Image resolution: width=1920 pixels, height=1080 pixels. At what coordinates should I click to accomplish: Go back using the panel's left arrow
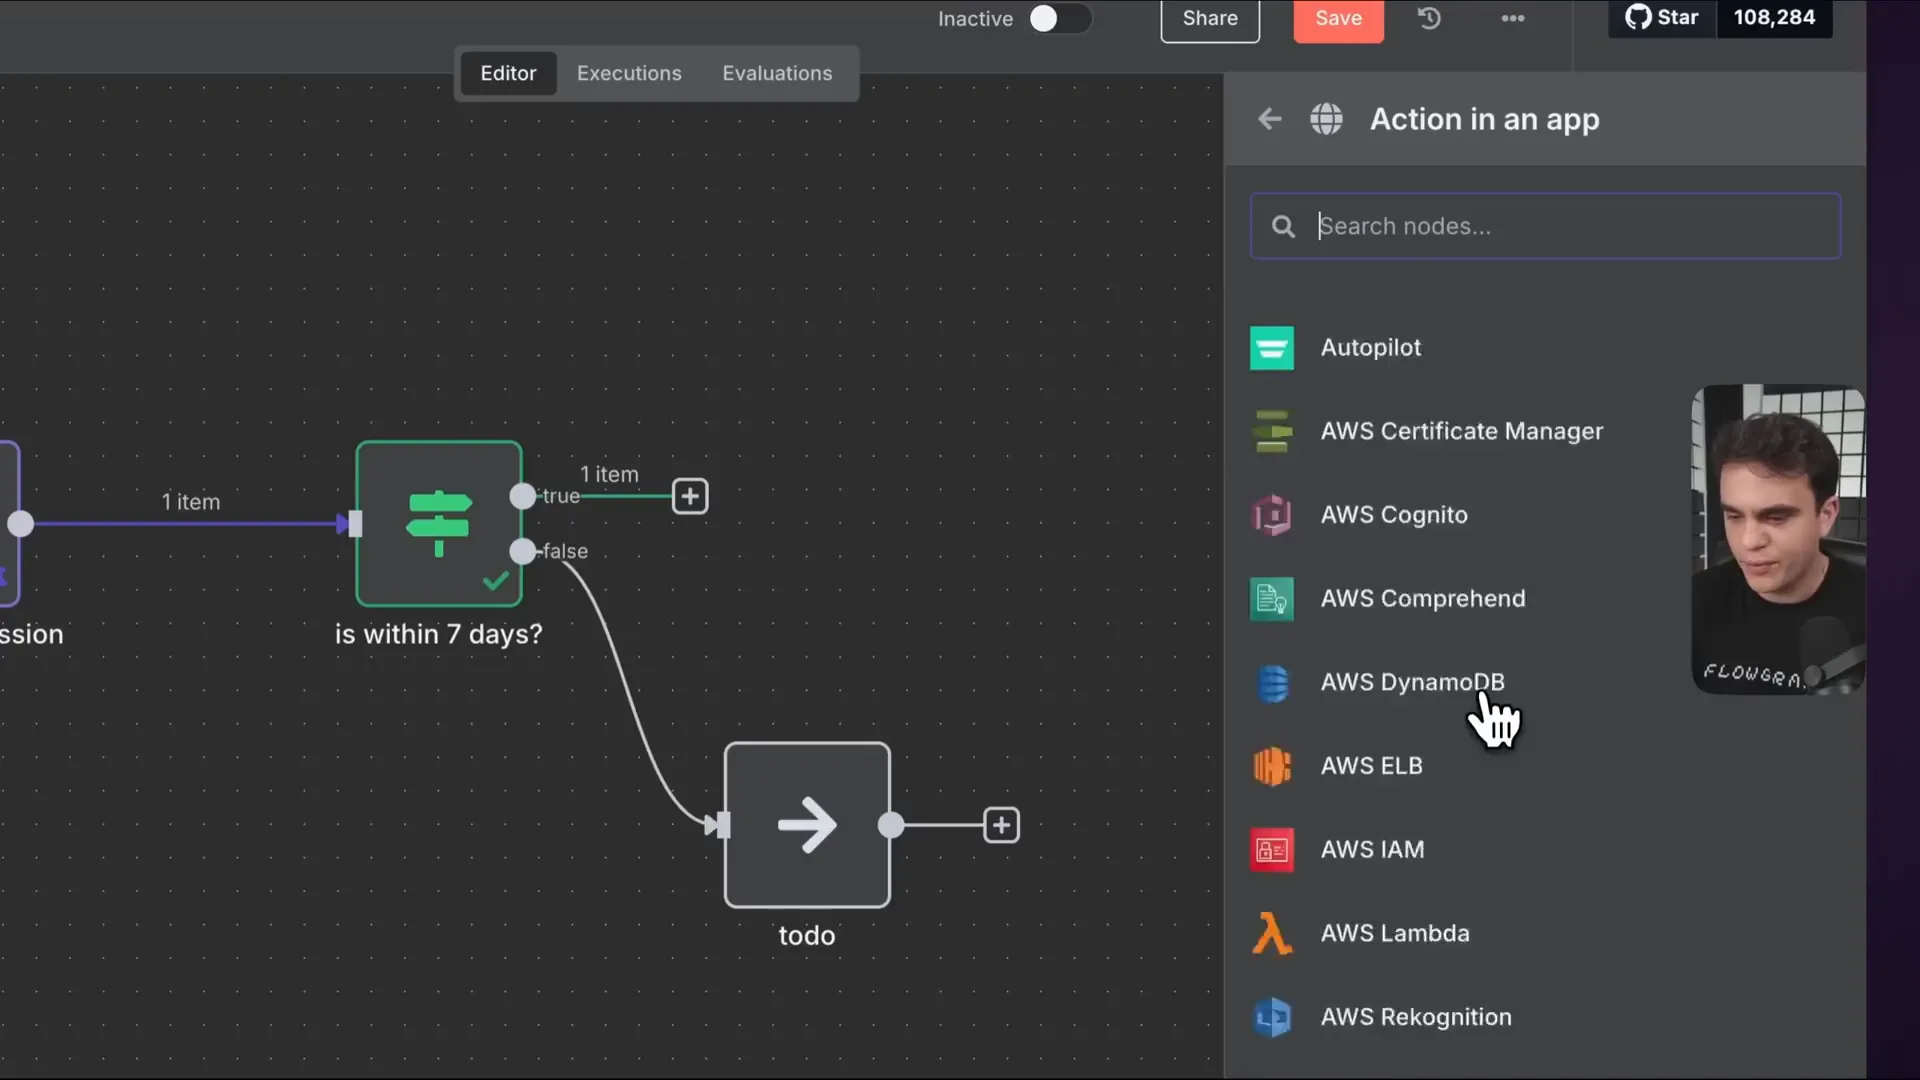[x=1269, y=119]
